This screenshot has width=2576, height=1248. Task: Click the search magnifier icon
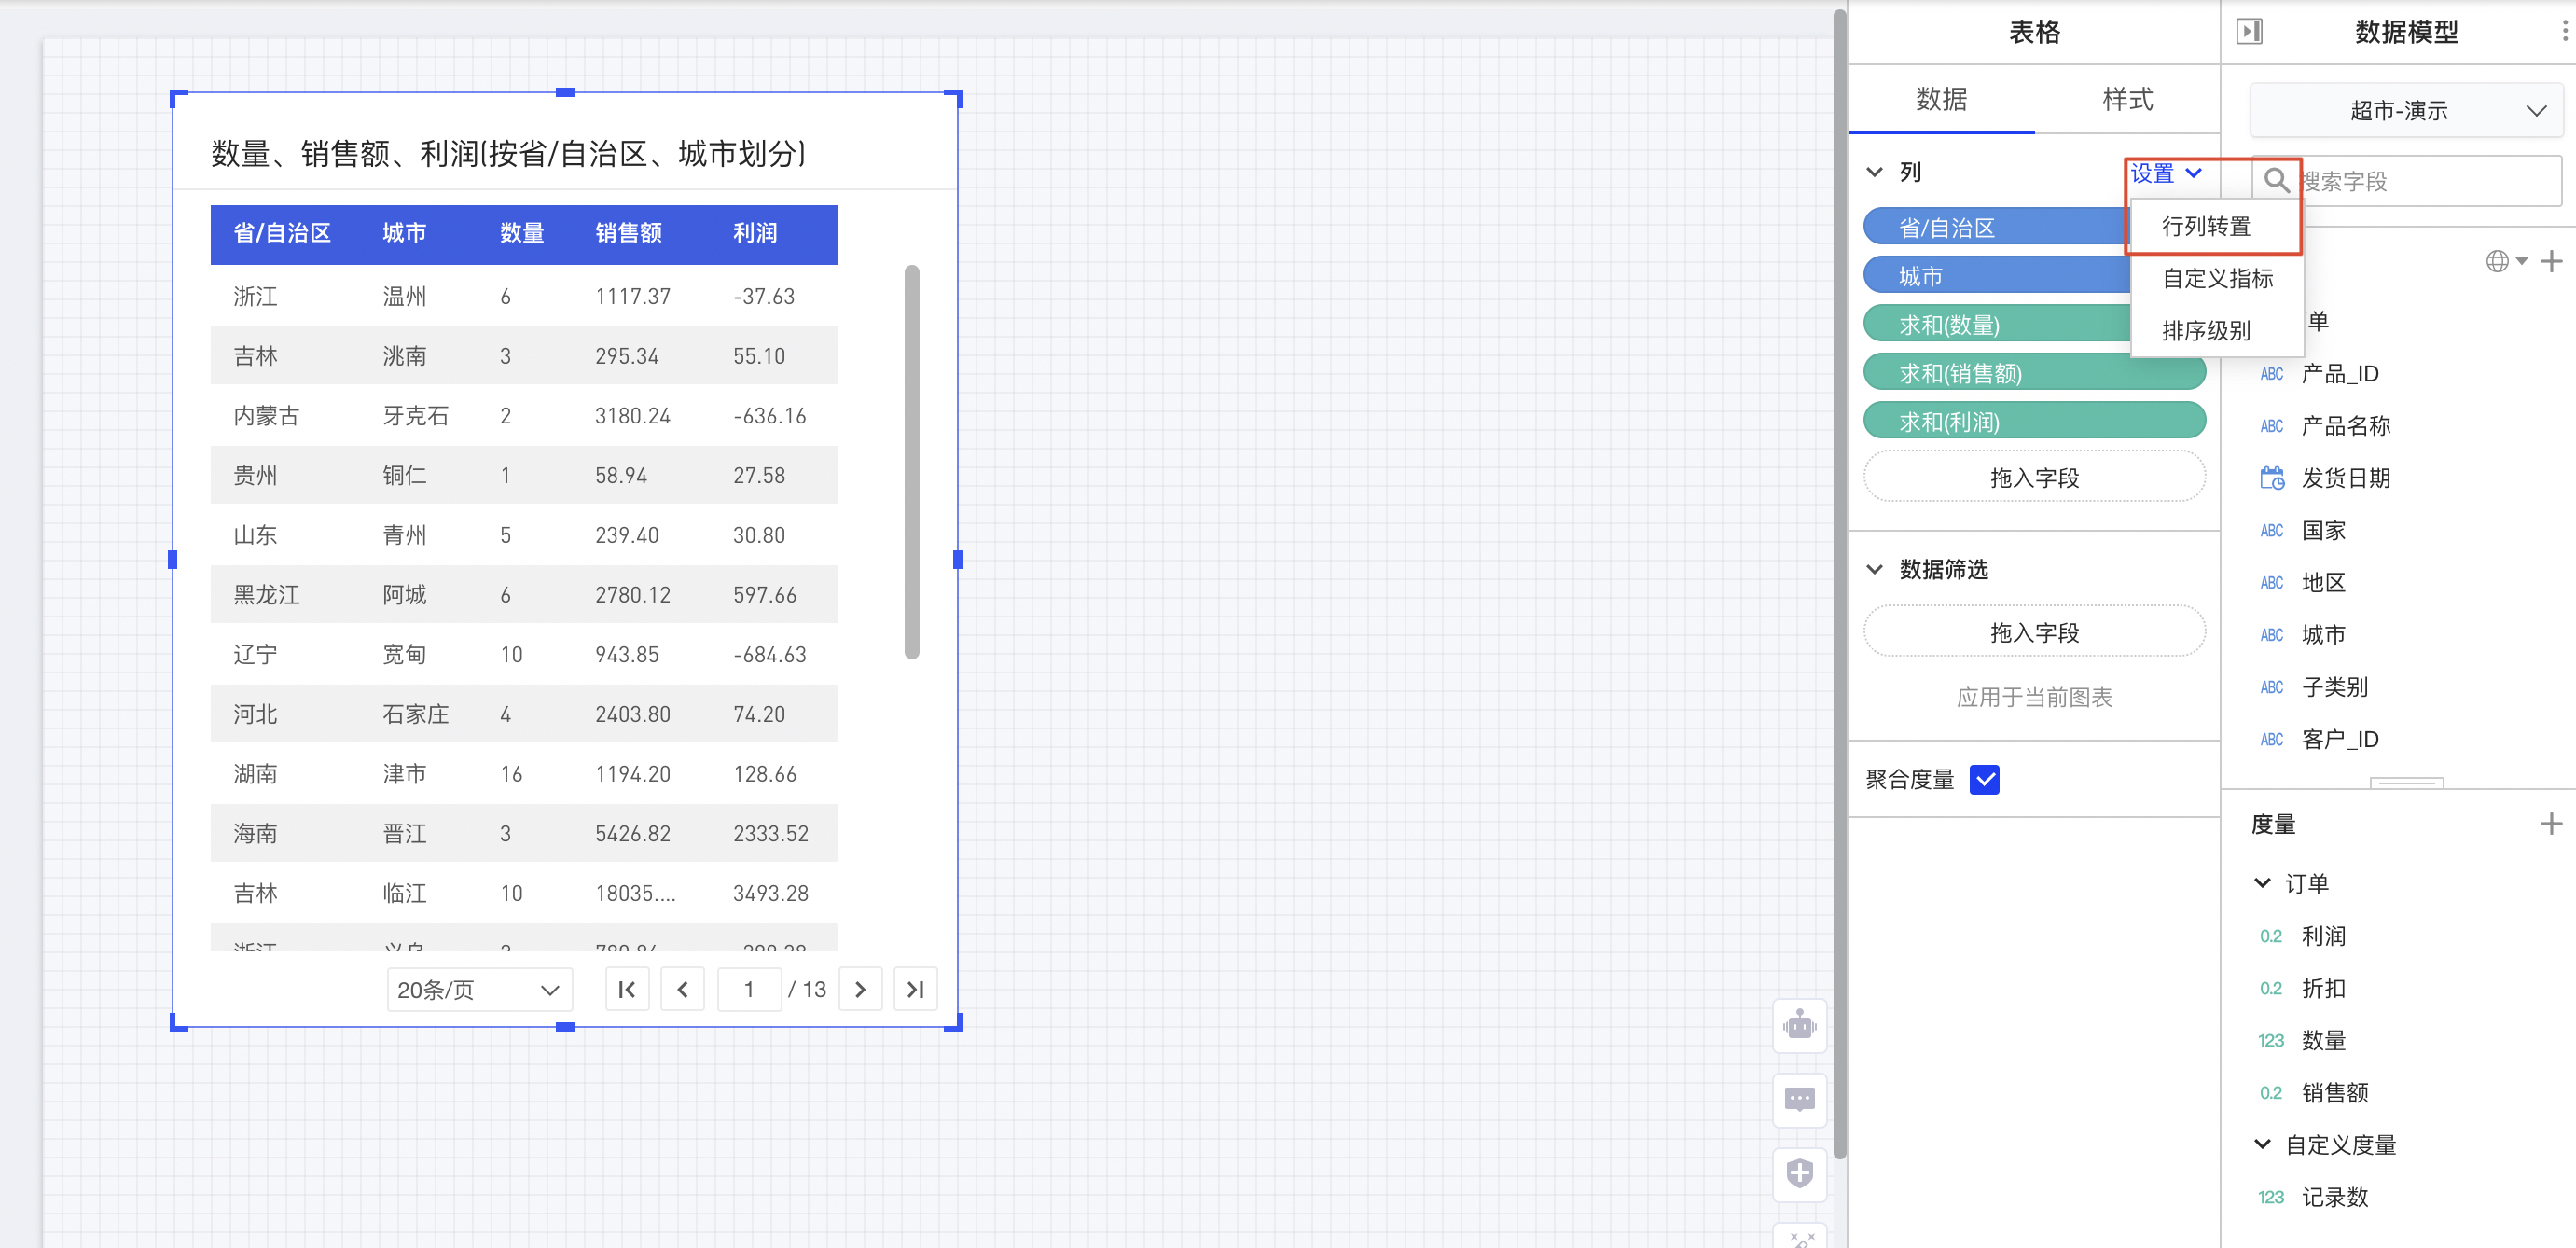click(x=2276, y=180)
